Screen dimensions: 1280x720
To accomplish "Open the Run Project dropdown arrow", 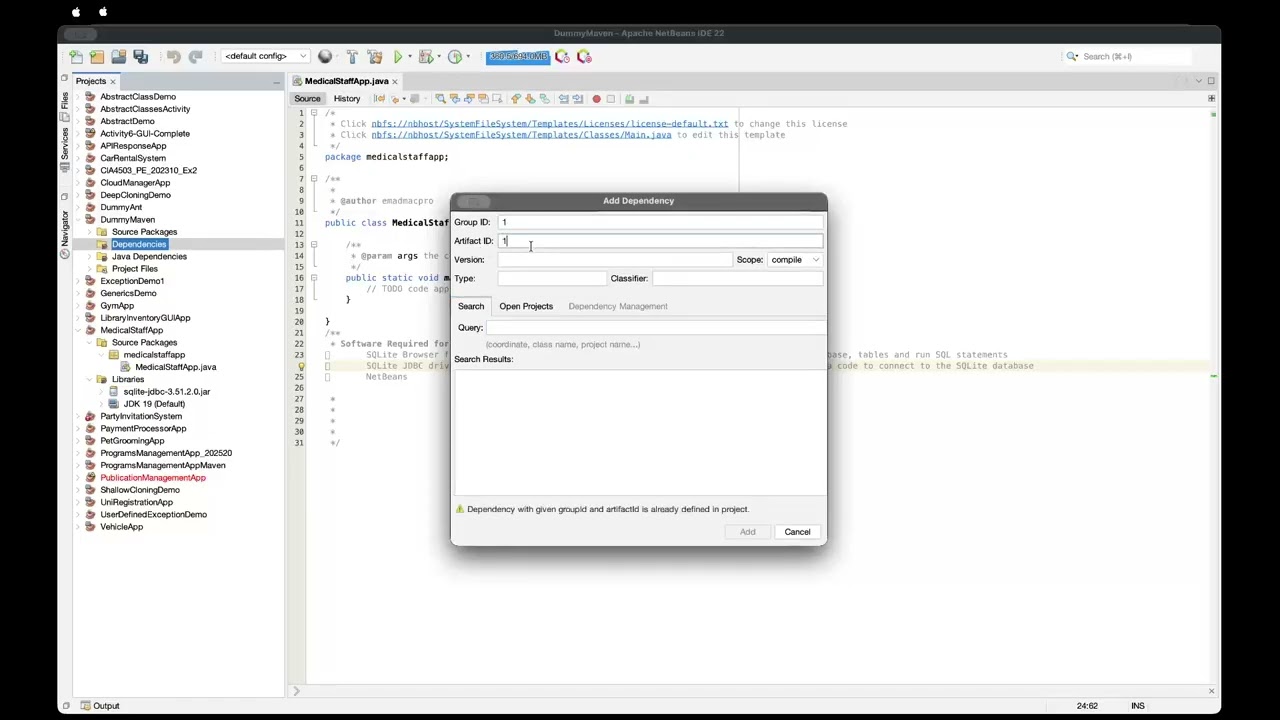I will pyautogui.click(x=410, y=57).
